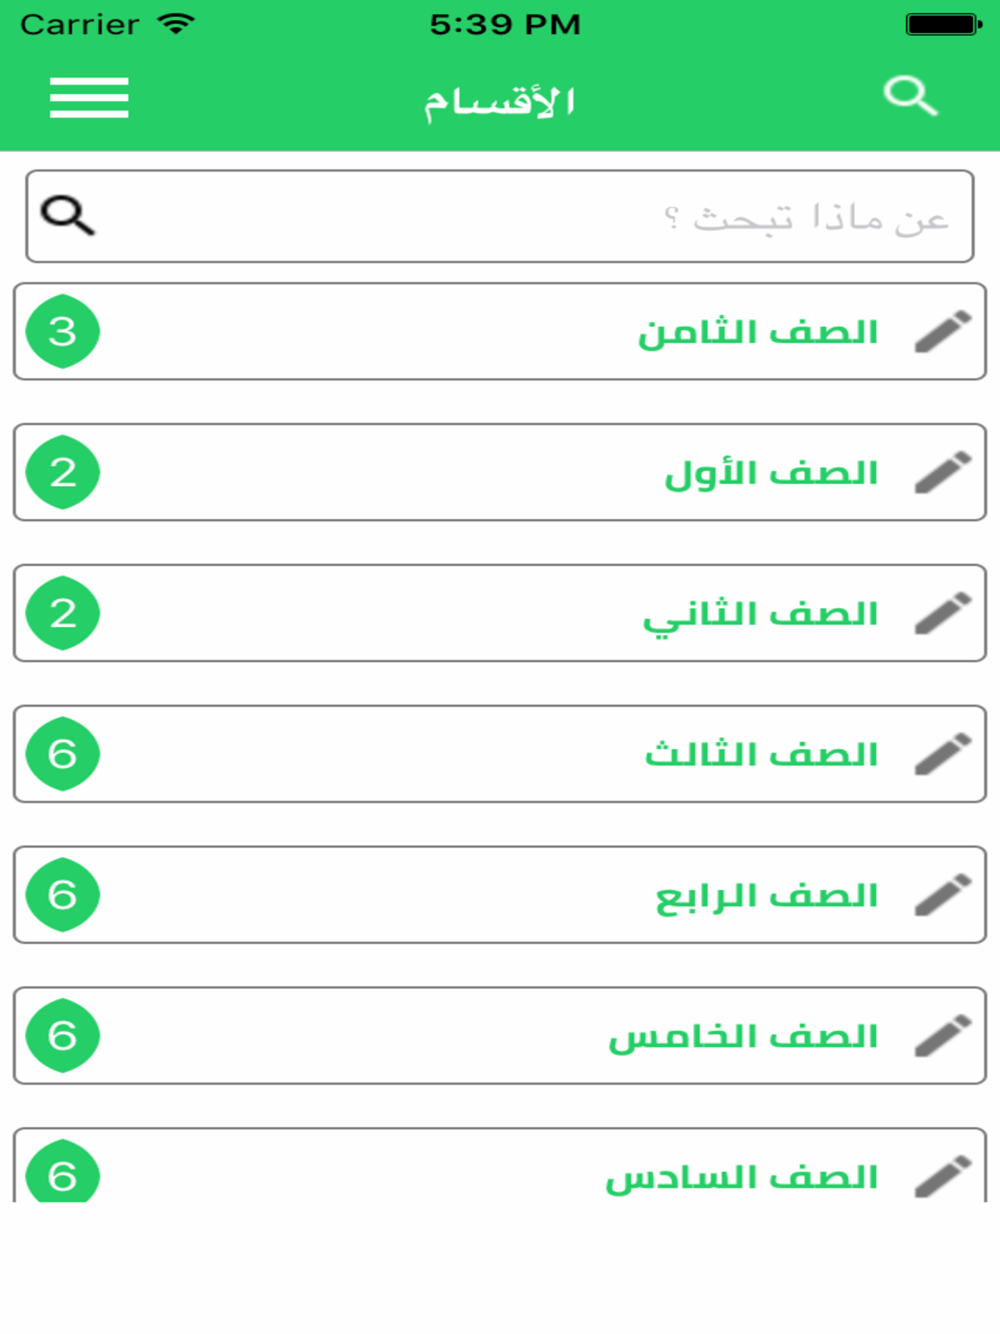Edit pencil icon for الصف الثالث
The height and width of the screenshot is (1334, 1000).
943,754
